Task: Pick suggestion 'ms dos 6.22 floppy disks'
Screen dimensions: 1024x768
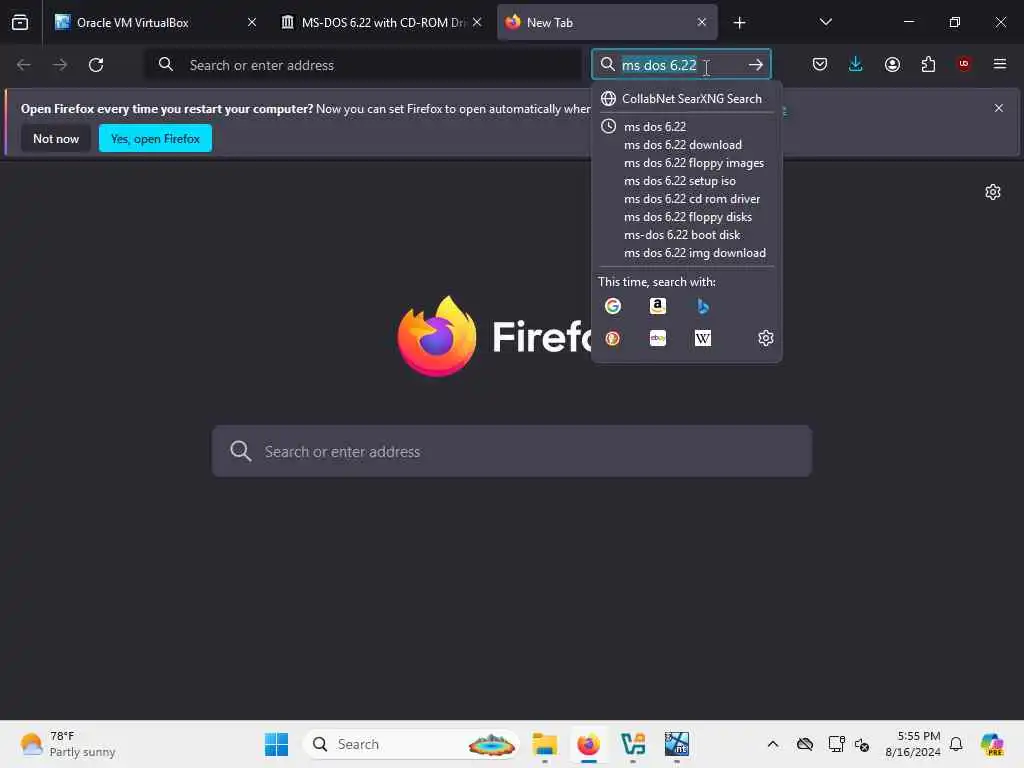Action: tap(686, 217)
